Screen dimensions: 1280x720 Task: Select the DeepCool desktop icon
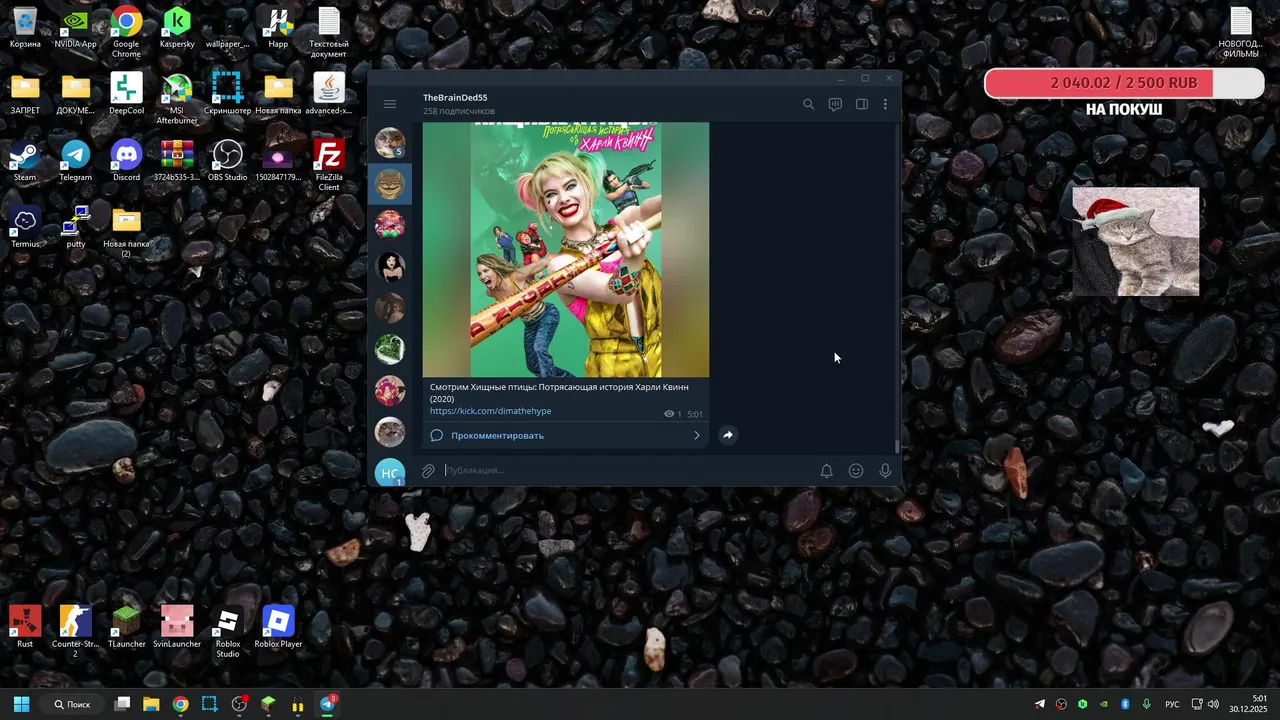point(126,94)
